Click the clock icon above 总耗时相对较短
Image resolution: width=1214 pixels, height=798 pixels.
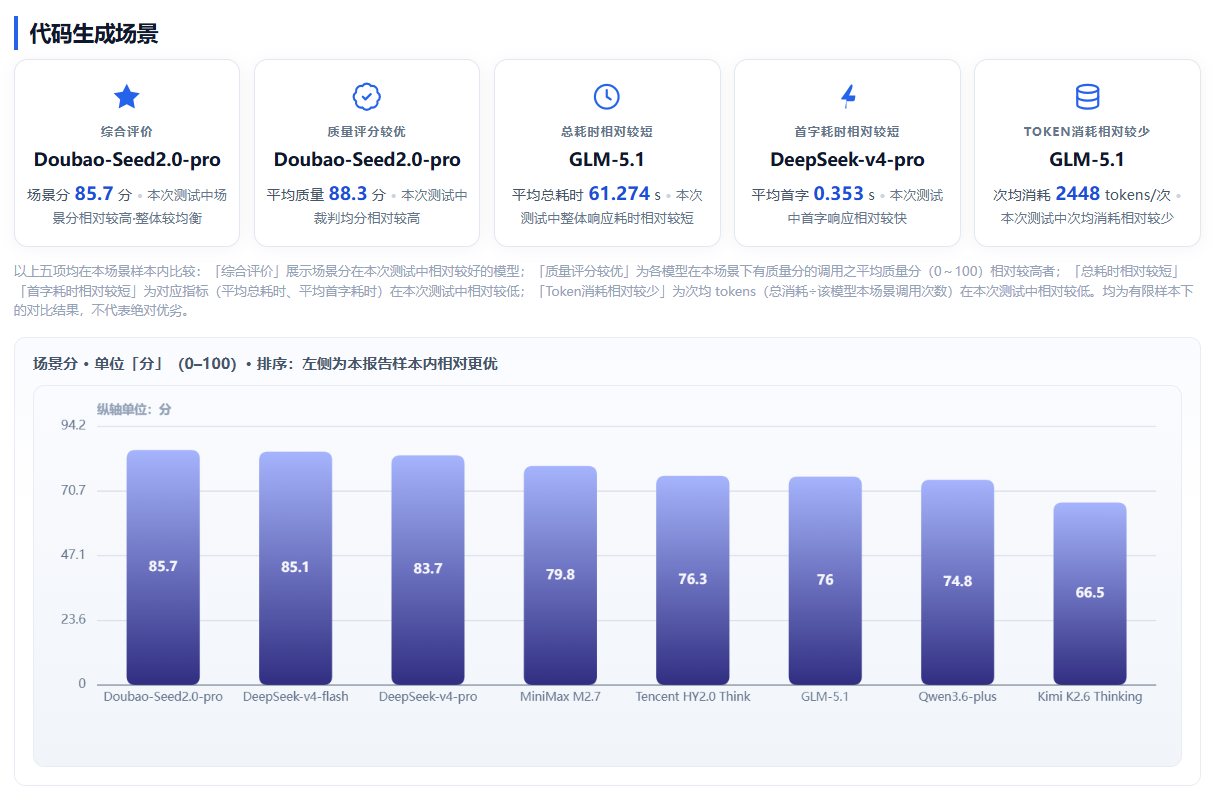pos(607,96)
